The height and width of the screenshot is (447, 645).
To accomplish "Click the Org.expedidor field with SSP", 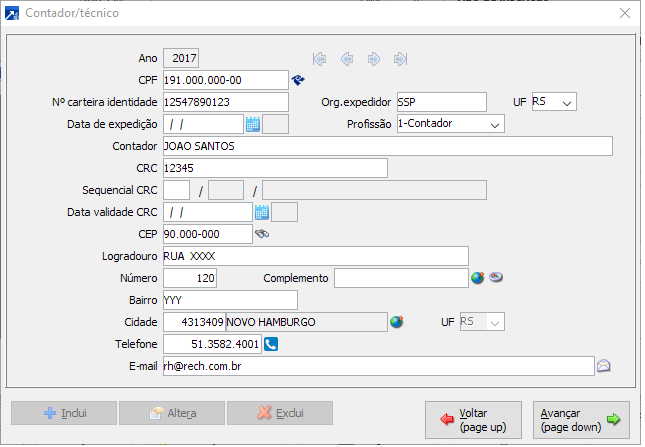I will pos(442,102).
